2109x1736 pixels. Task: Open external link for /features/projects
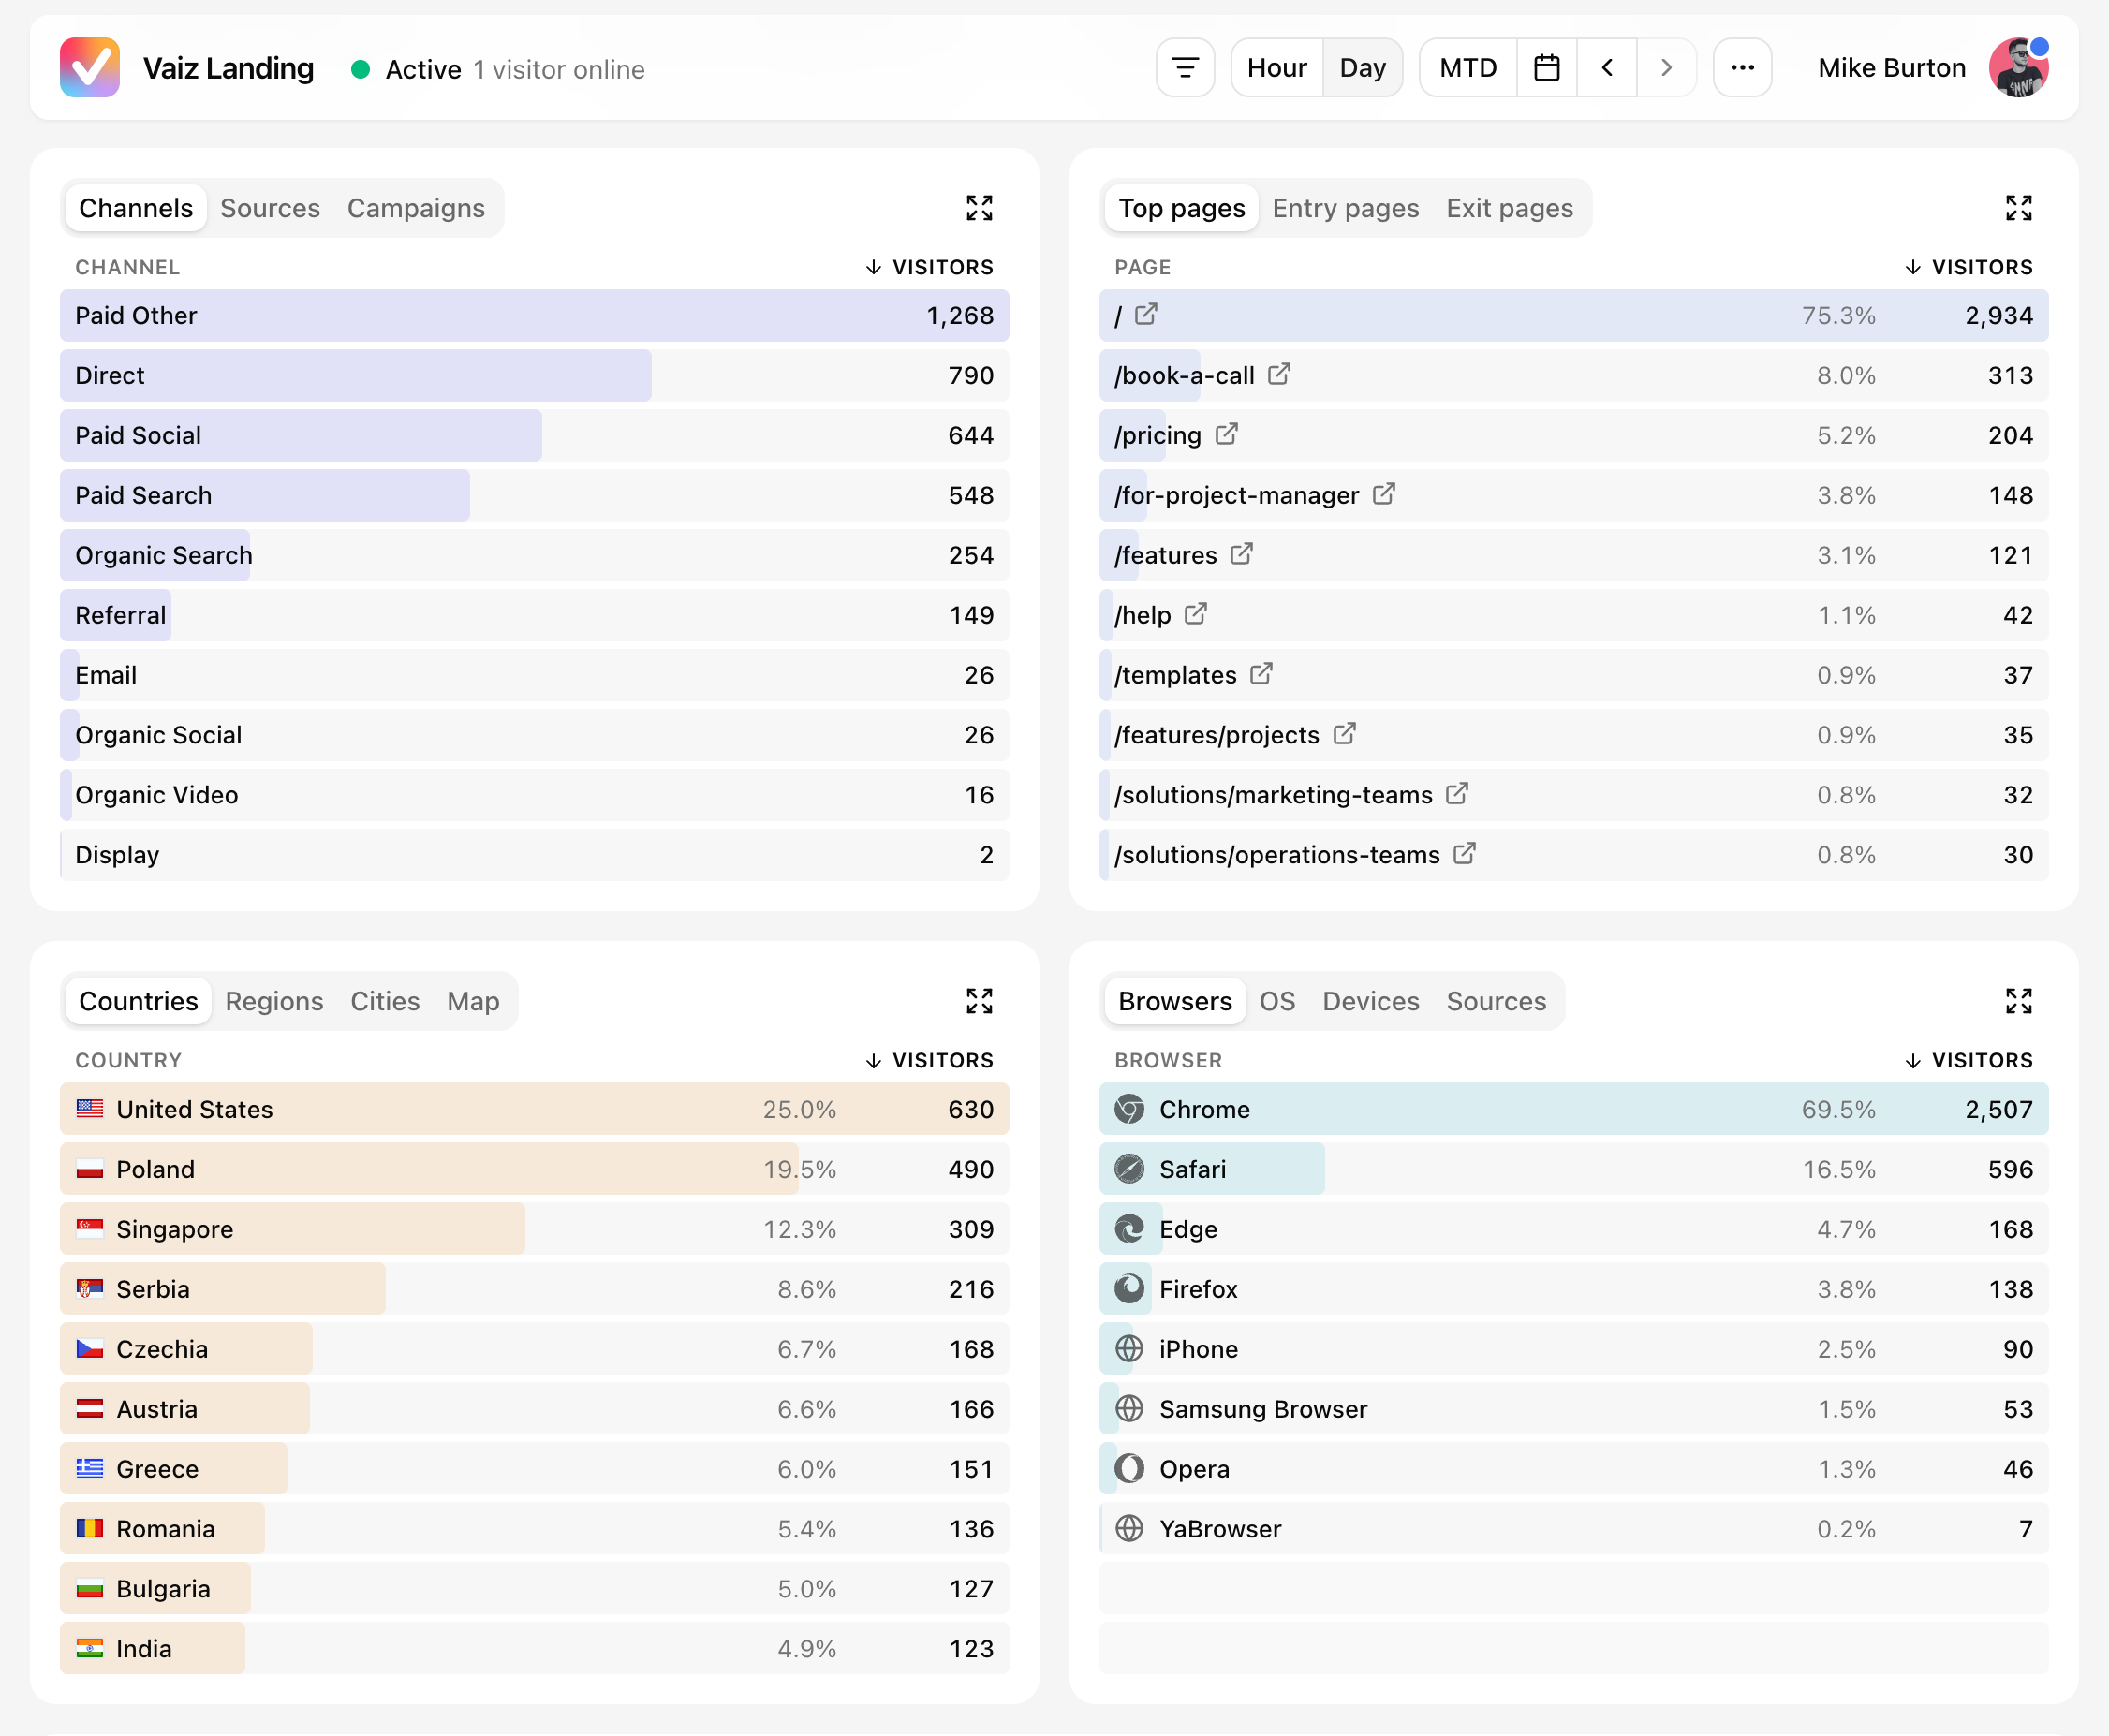point(1344,734)
